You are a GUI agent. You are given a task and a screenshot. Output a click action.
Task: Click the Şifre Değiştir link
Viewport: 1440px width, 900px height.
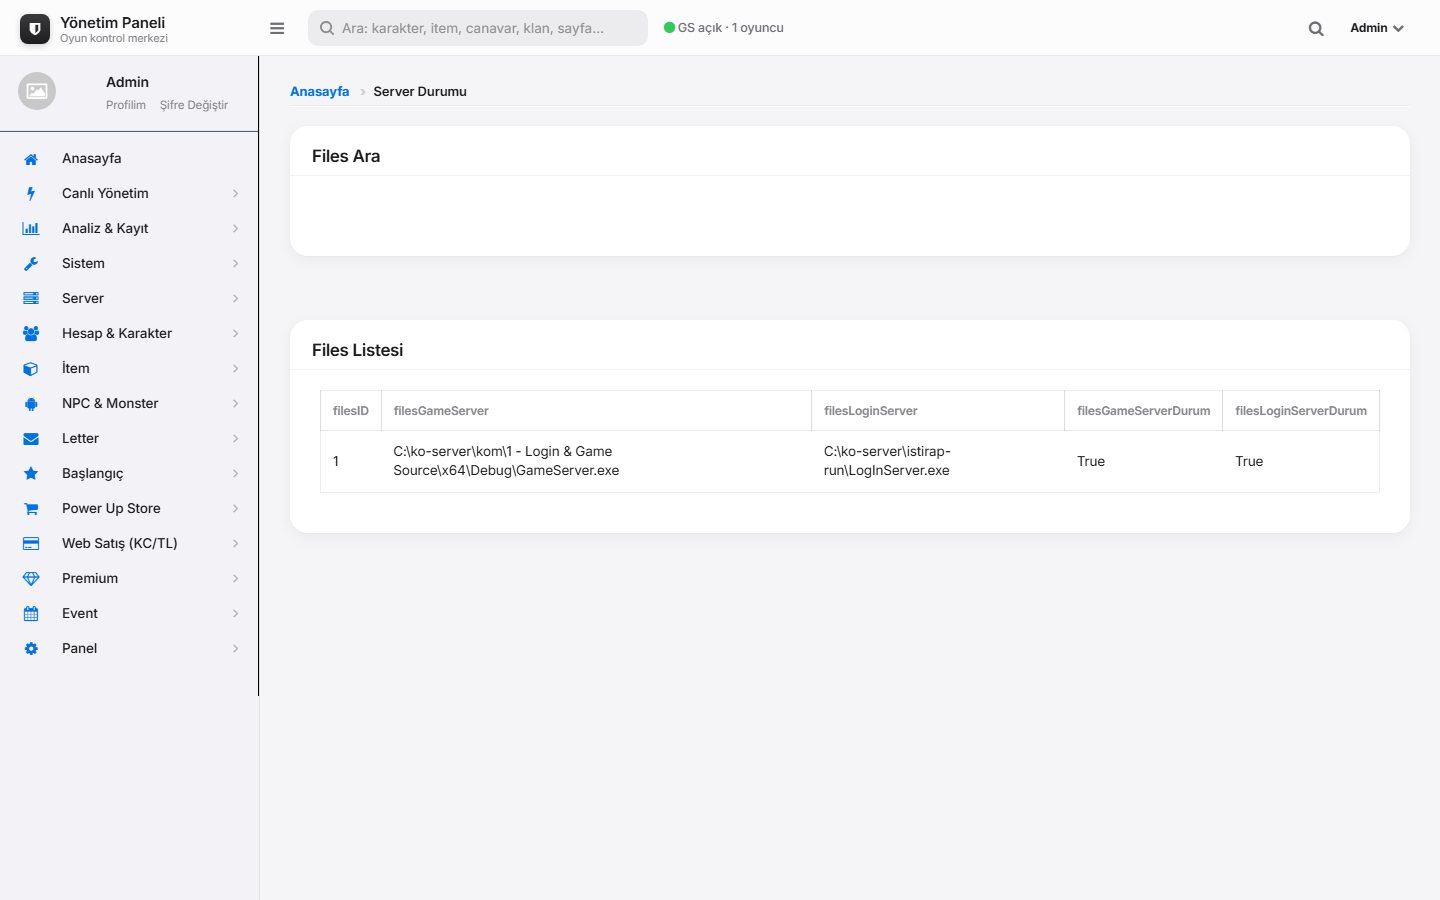(x=194, y=105)
